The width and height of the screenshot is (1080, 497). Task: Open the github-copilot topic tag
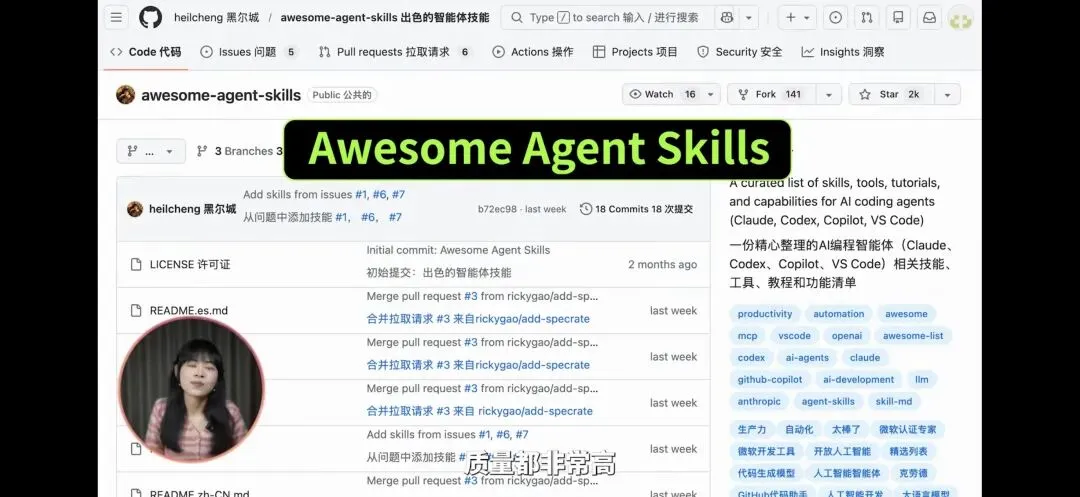pos(769,380)
